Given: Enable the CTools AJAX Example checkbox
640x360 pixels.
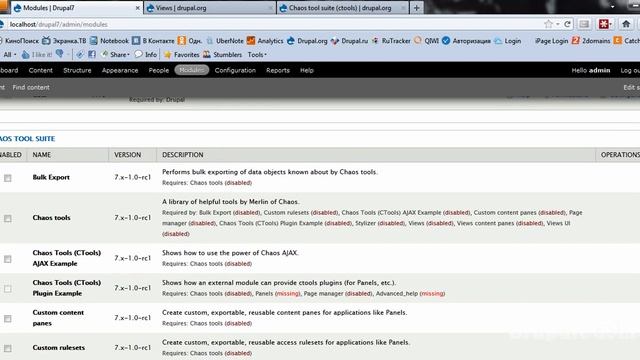Looking at the screenshot, I should coord(8,259).
